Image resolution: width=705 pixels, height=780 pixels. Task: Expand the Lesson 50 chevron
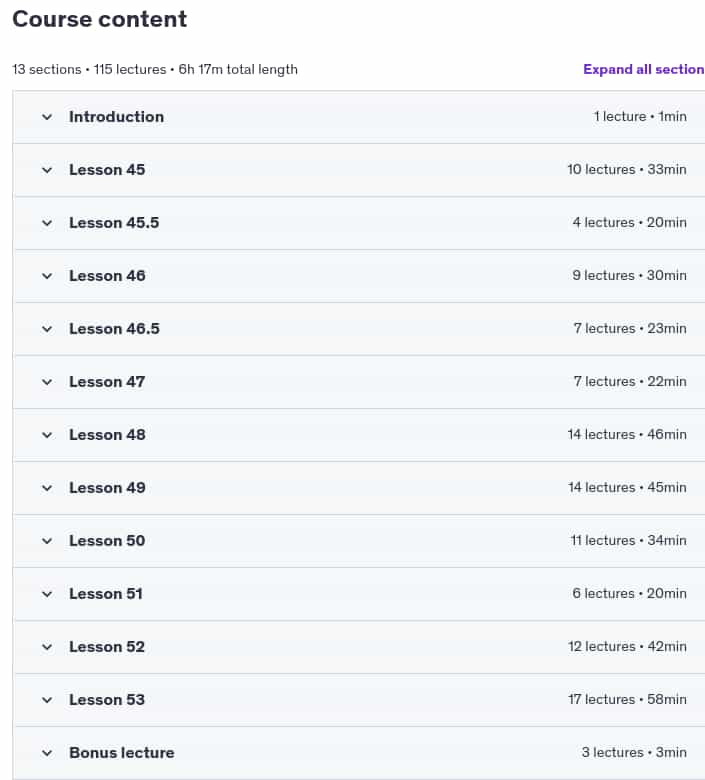(x=47, y=541)
